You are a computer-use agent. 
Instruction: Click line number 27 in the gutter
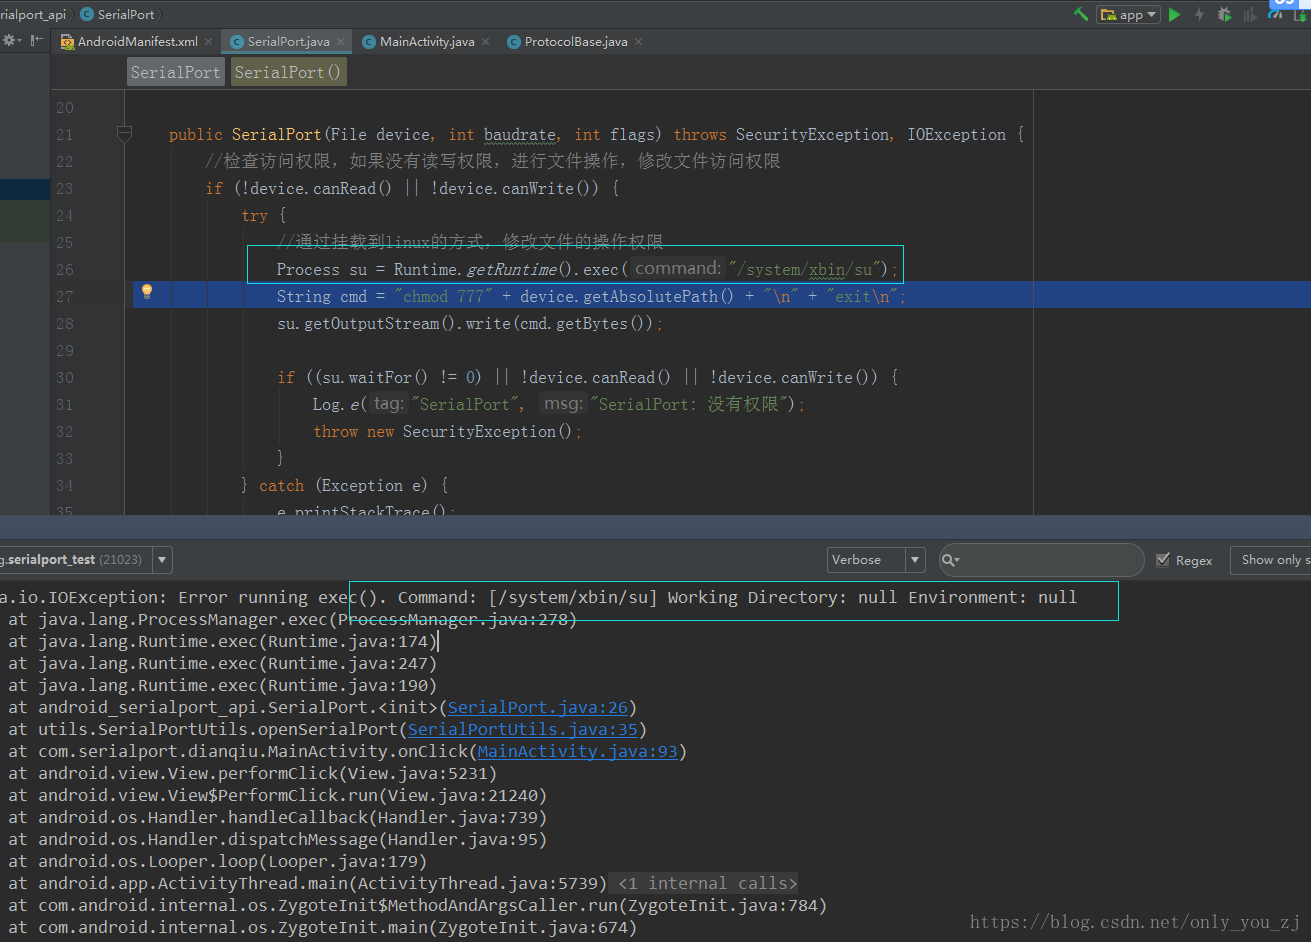pos(64,296)
